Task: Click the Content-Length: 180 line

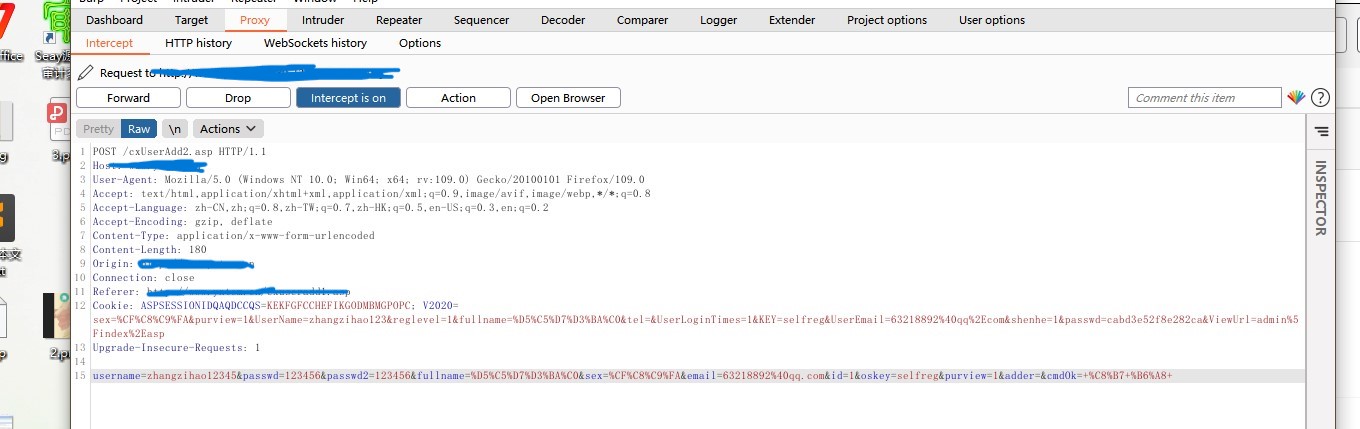Action: click(x=149, y=250)
